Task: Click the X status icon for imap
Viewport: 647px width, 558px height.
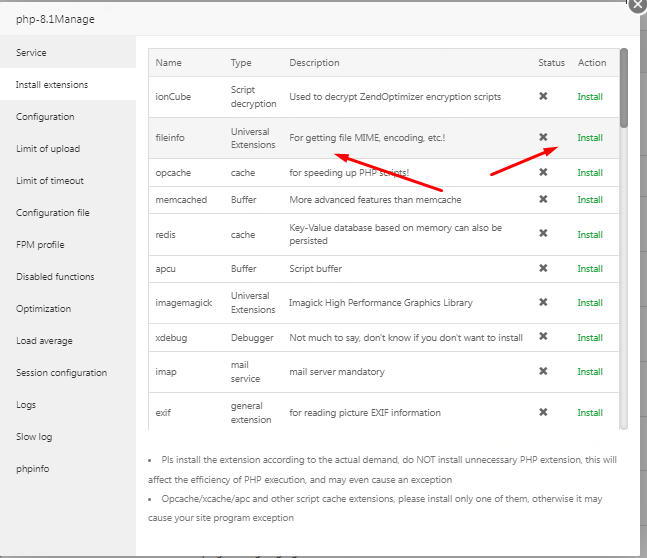Action: [543, 372]
